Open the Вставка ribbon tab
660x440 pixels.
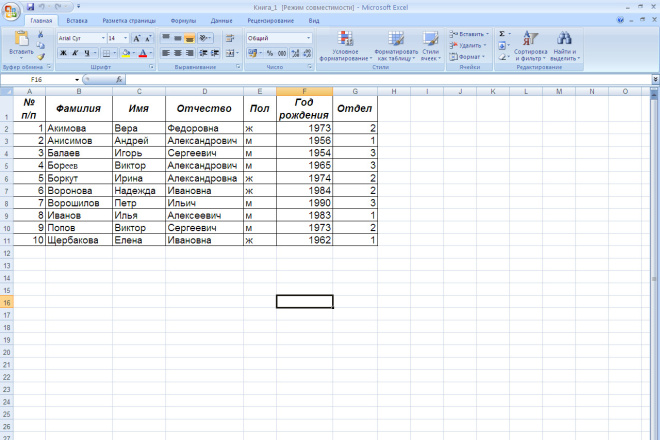pos(76,20)
